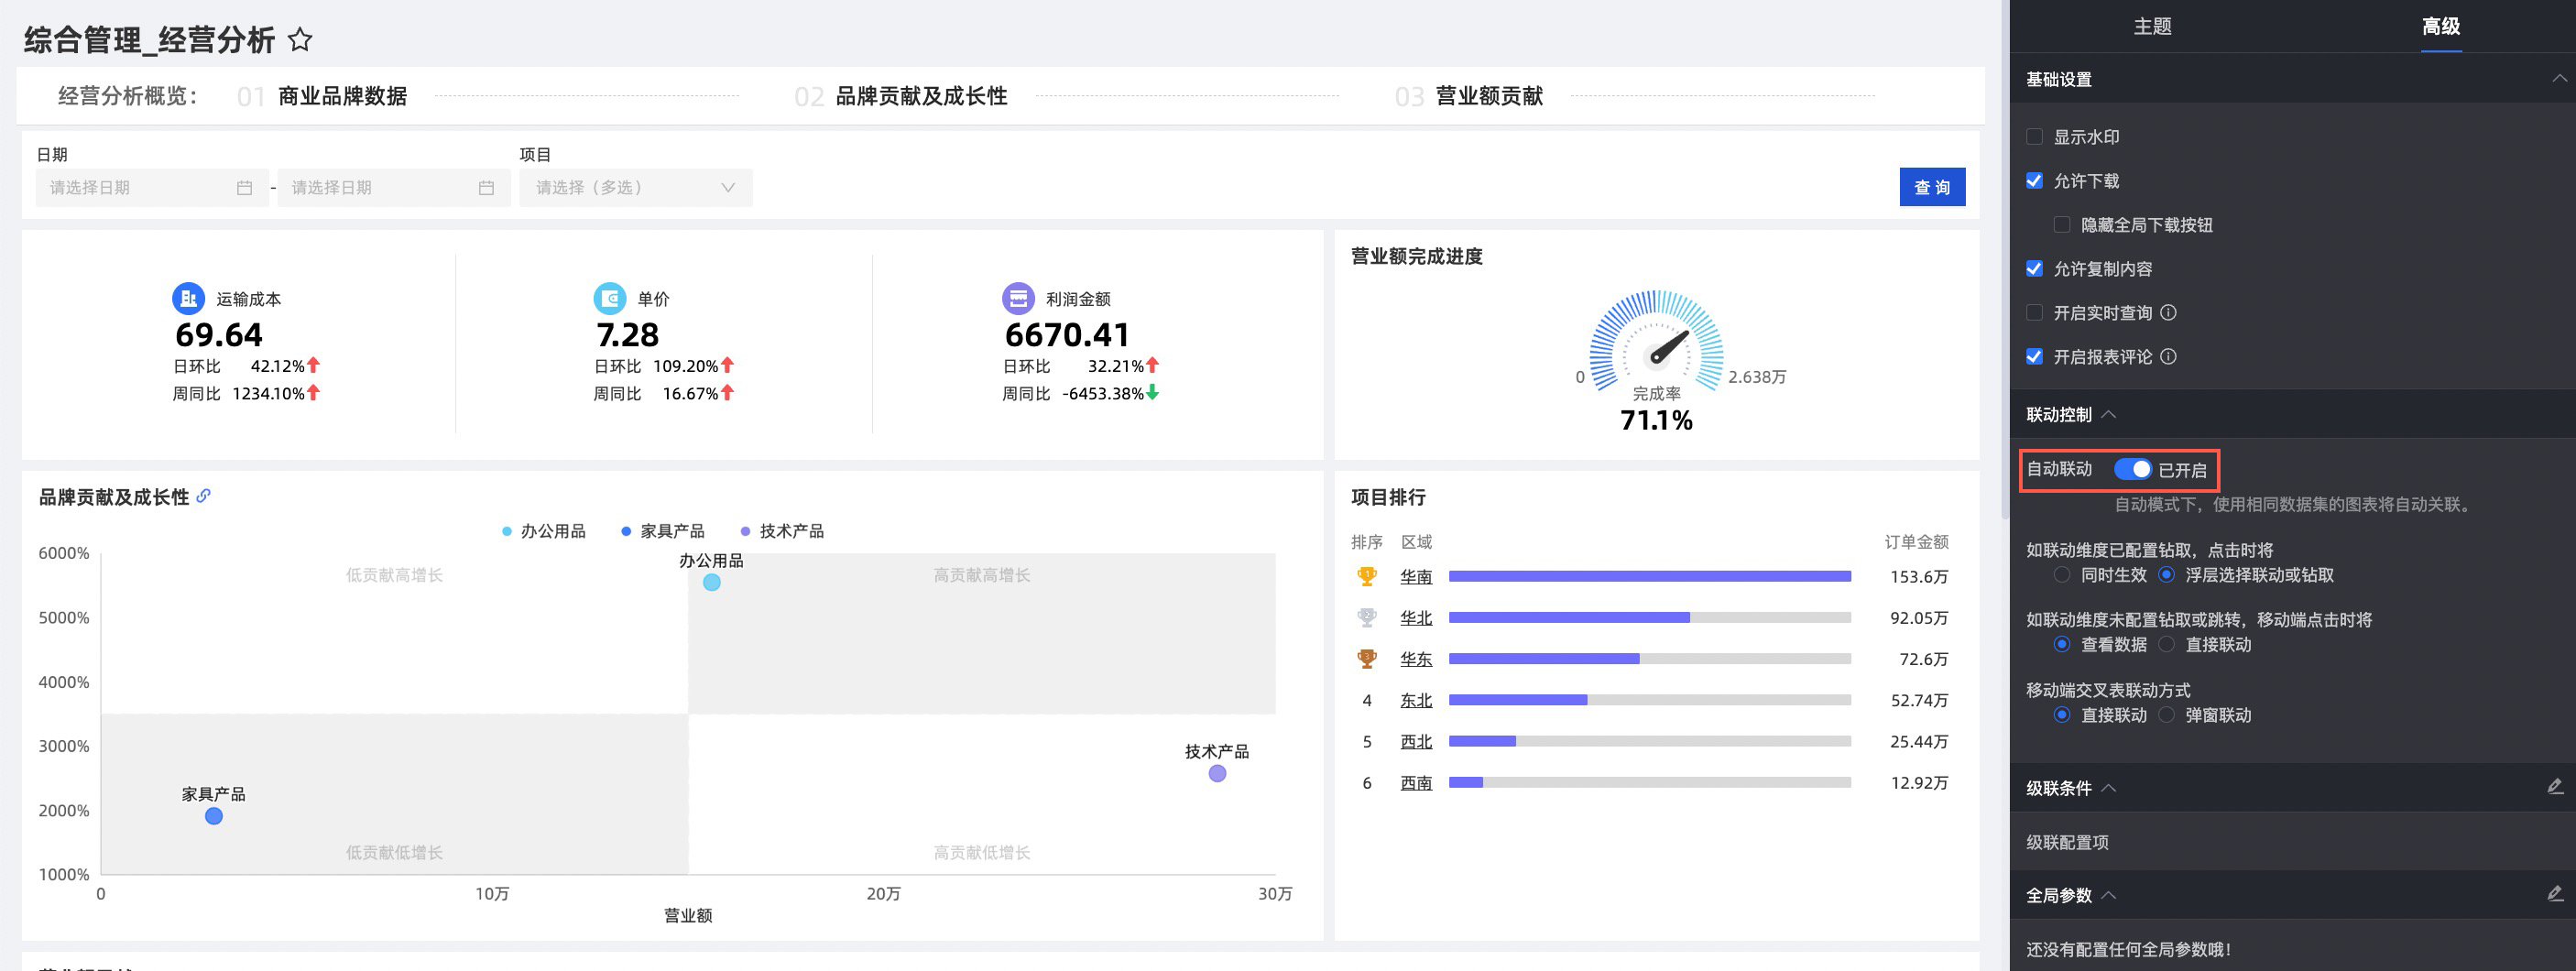Choose 直接联动 next to 查看数据

(x=2166, y=645)
